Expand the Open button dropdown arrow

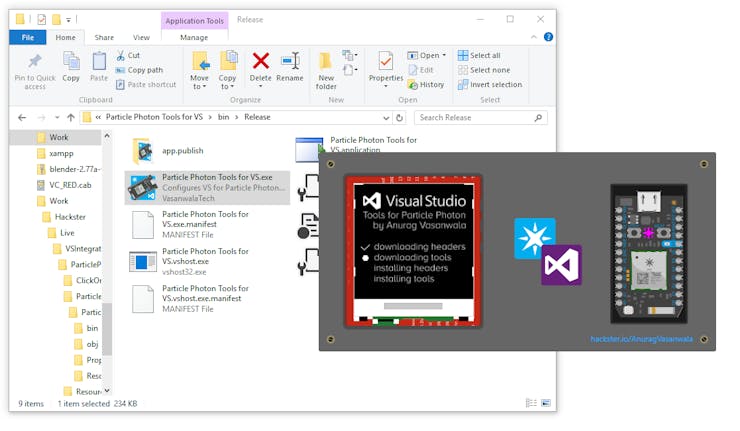pyautogui.click(x=444, y=55)
